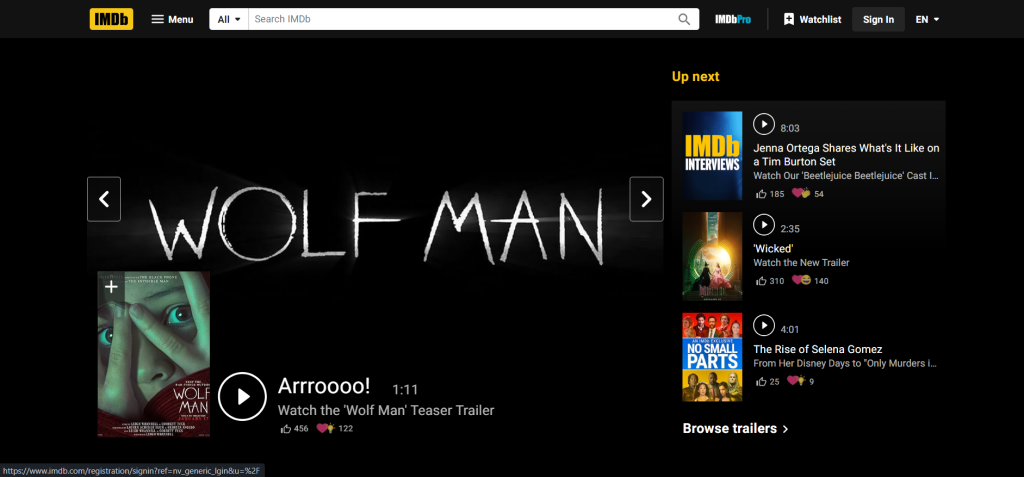Go to next featured trailer arrow

(x=647, y=199)
